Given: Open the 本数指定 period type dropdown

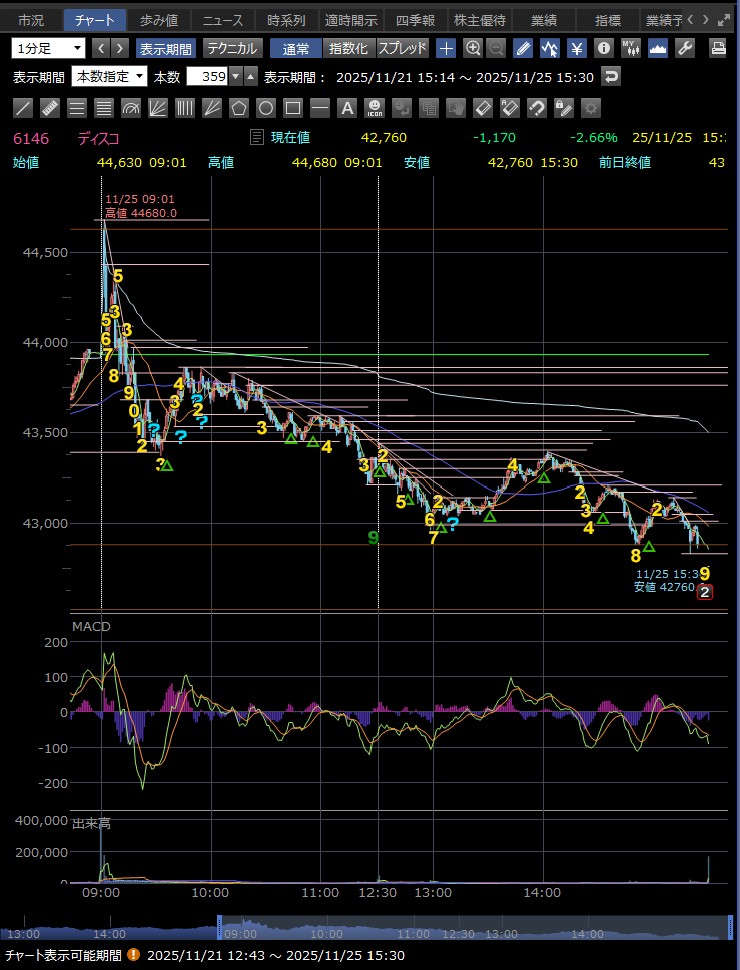Looking at the screenshot, I should [109, 76].
